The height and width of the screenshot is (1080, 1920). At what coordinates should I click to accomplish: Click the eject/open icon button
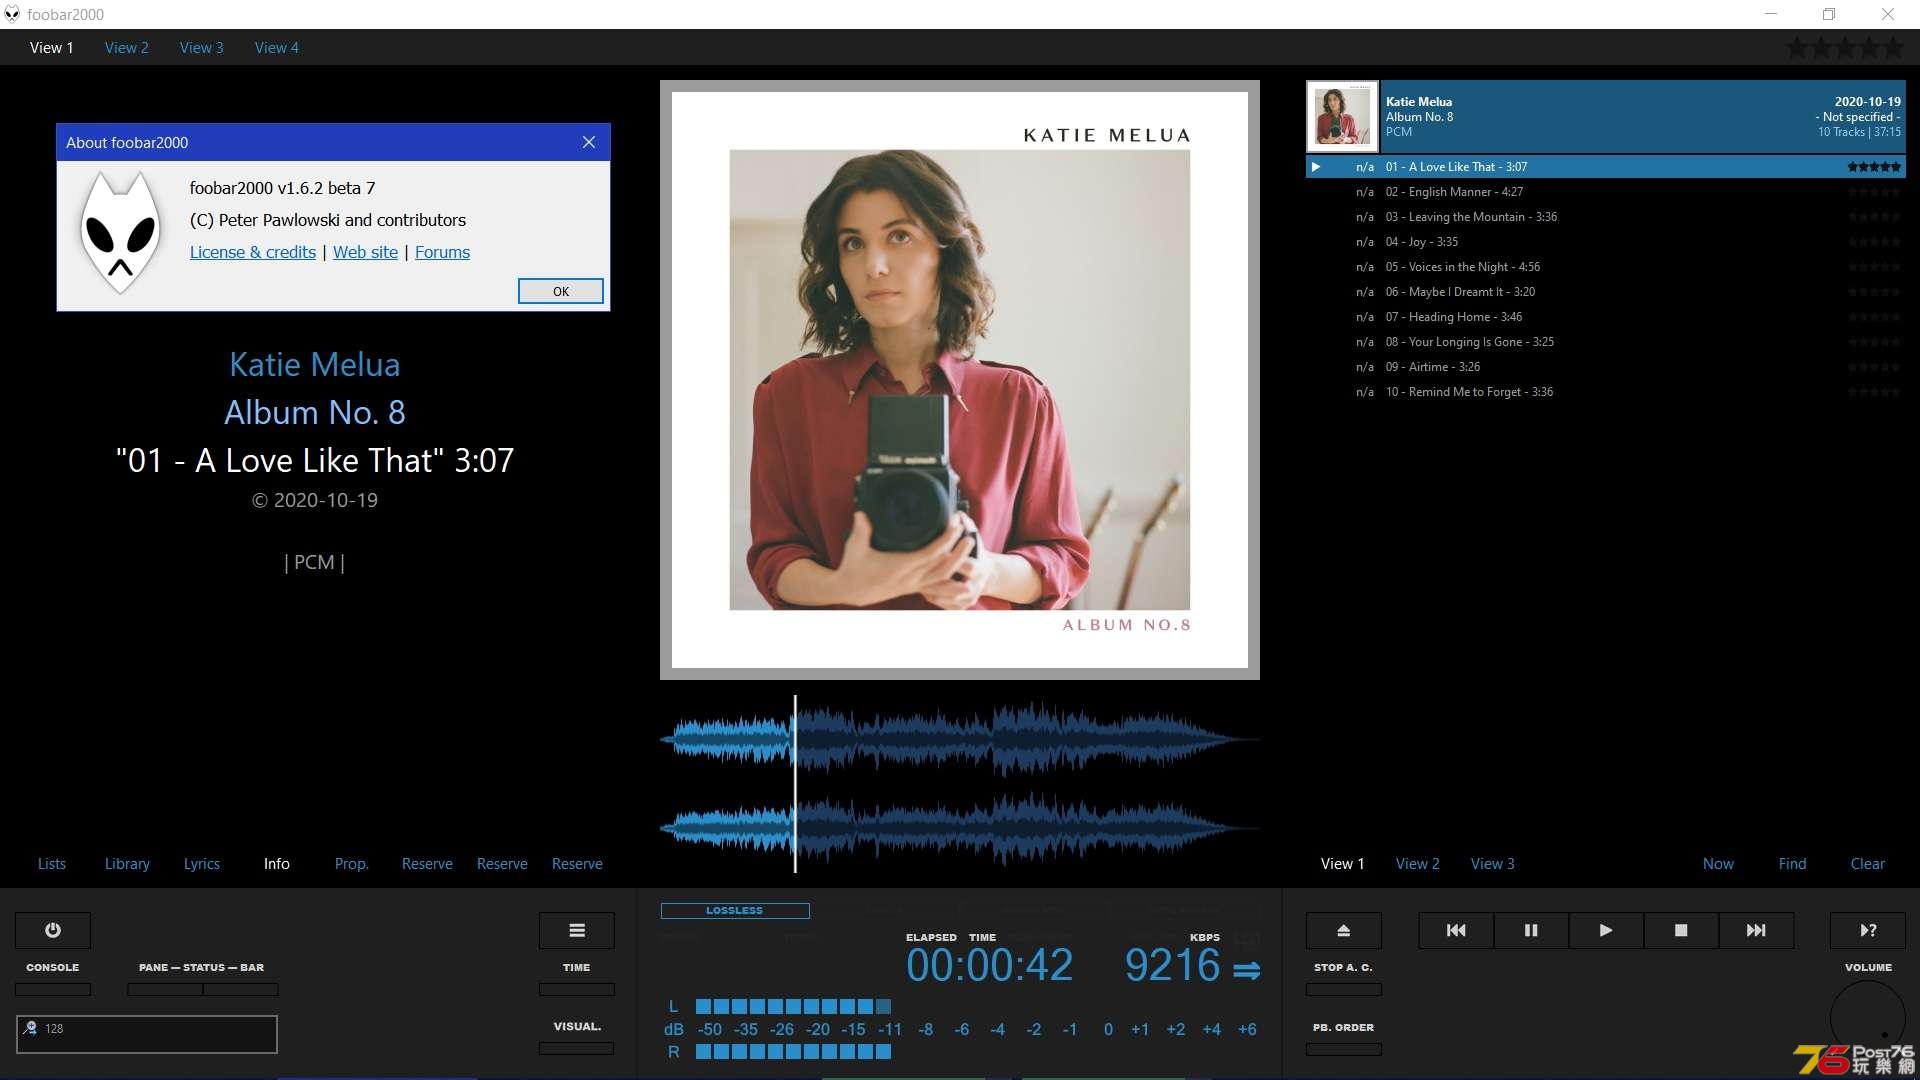(x=1344, y=930)
